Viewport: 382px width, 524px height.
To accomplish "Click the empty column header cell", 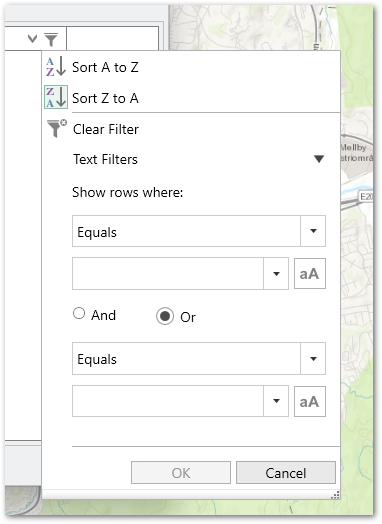I will click(113, 38).
